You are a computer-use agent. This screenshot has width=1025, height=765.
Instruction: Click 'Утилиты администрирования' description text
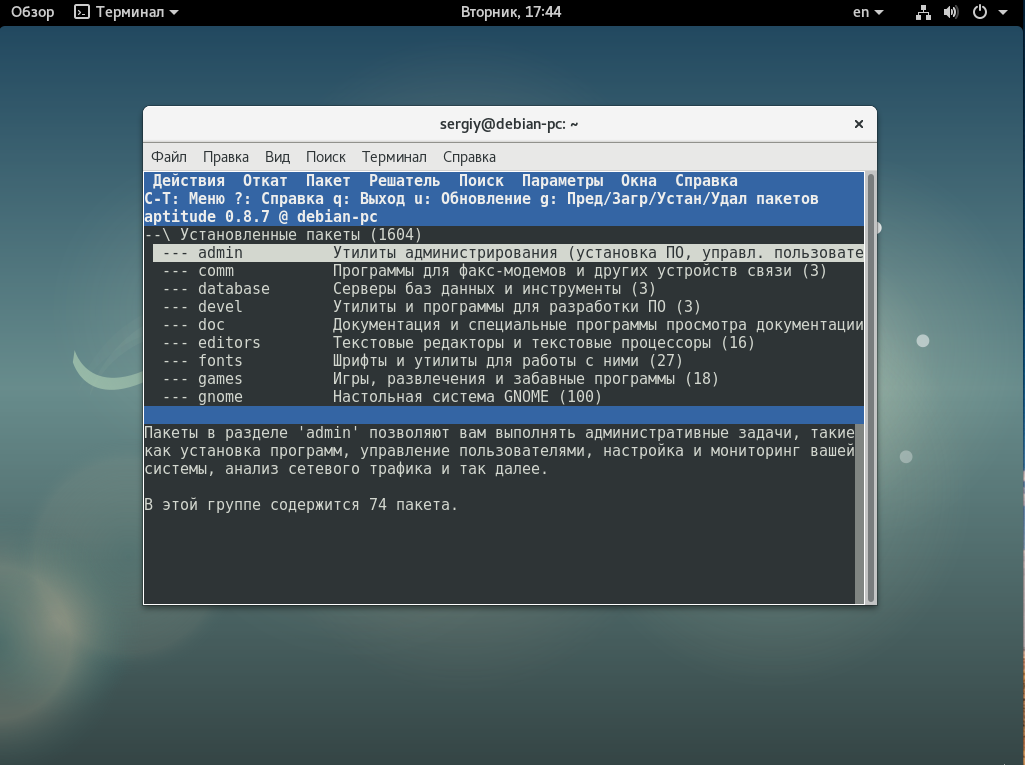click(445, 253)
